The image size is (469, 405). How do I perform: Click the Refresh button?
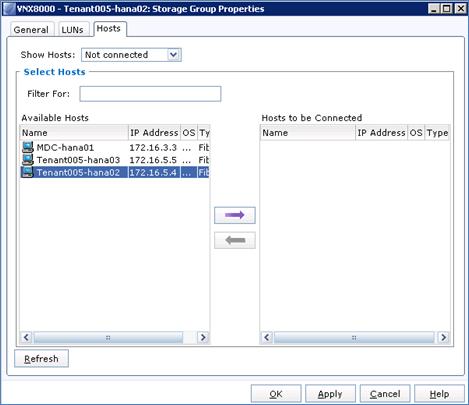pyautogui.click(x=41, y=359)
